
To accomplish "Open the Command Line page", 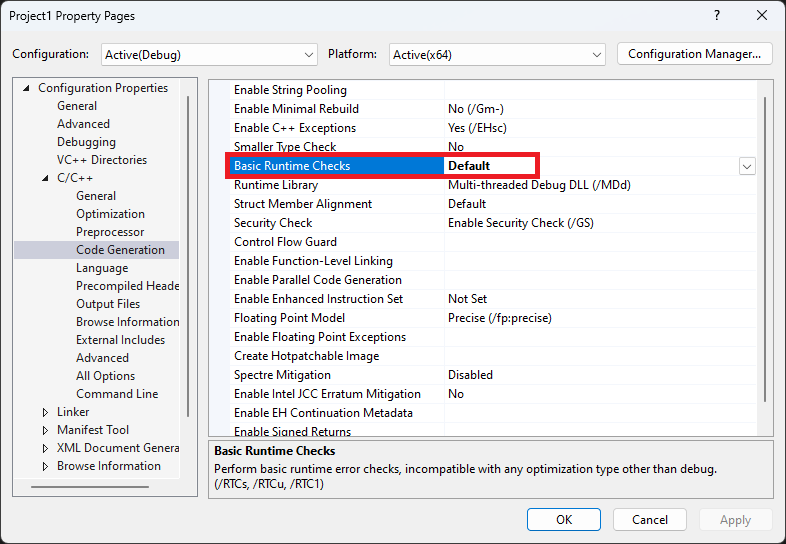I will pyautogui.click(x=117, y=394).
